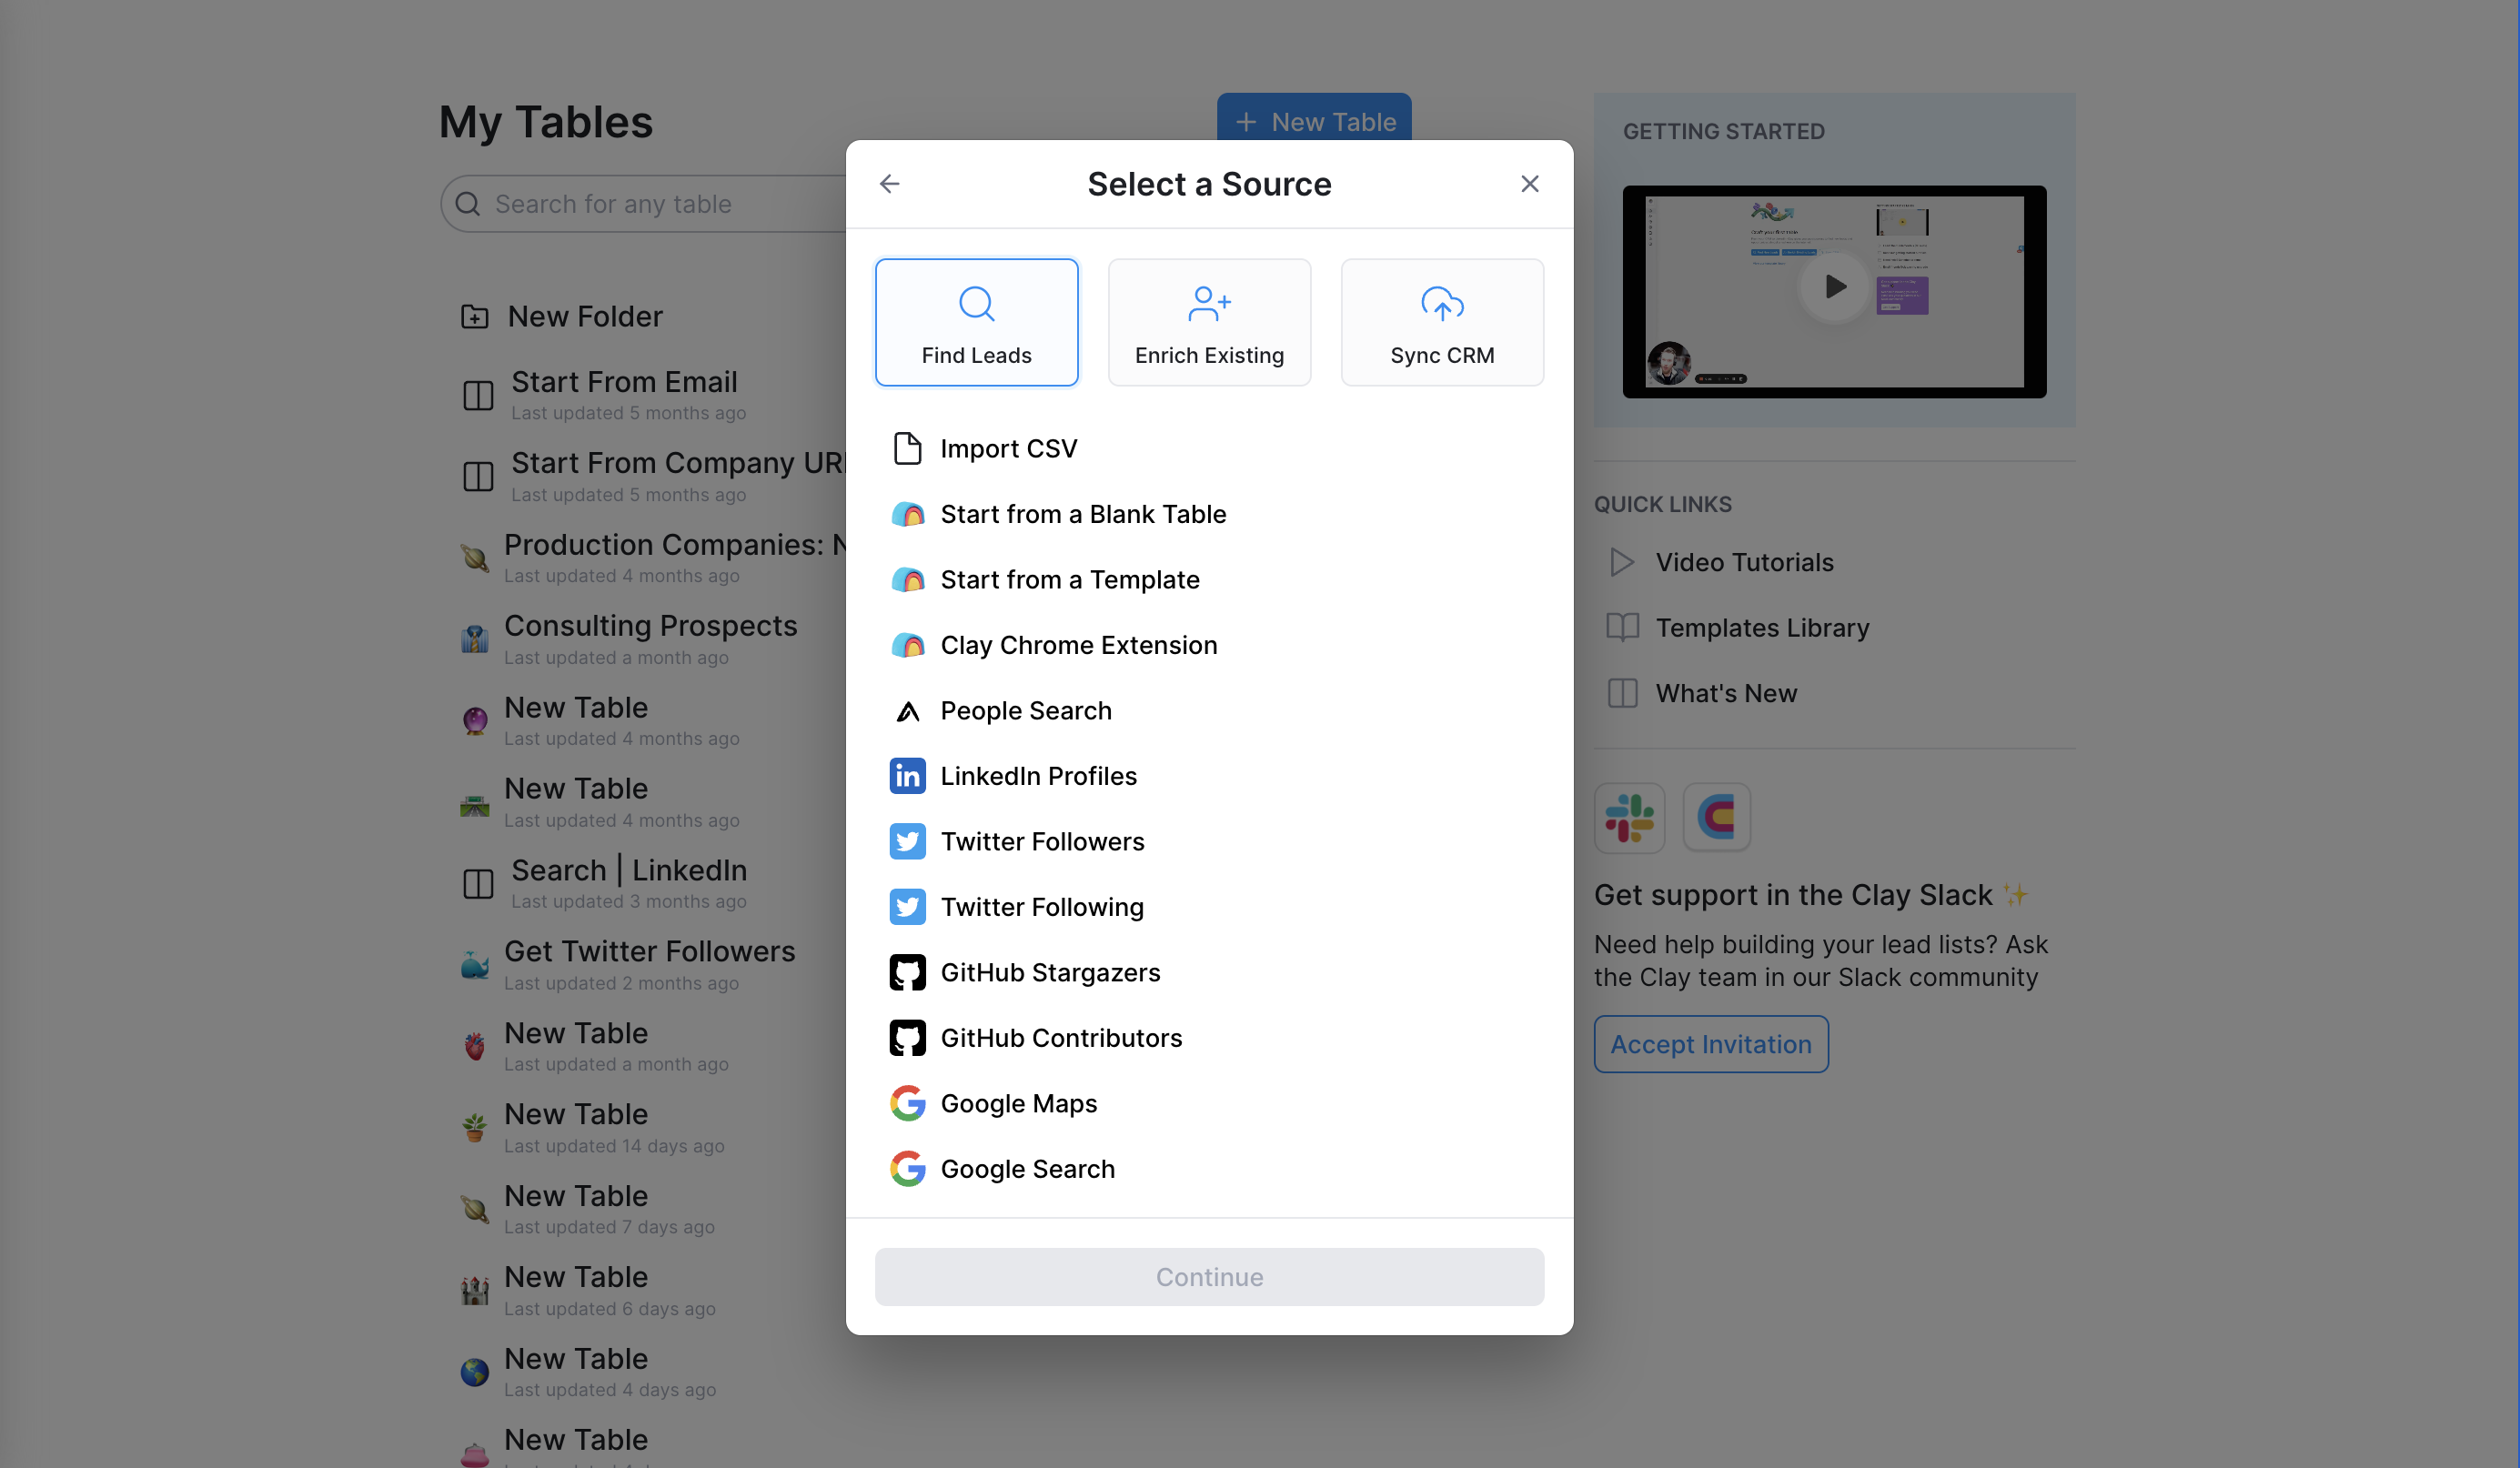Click the Twitter Followers bird icon

coord(907,842)
